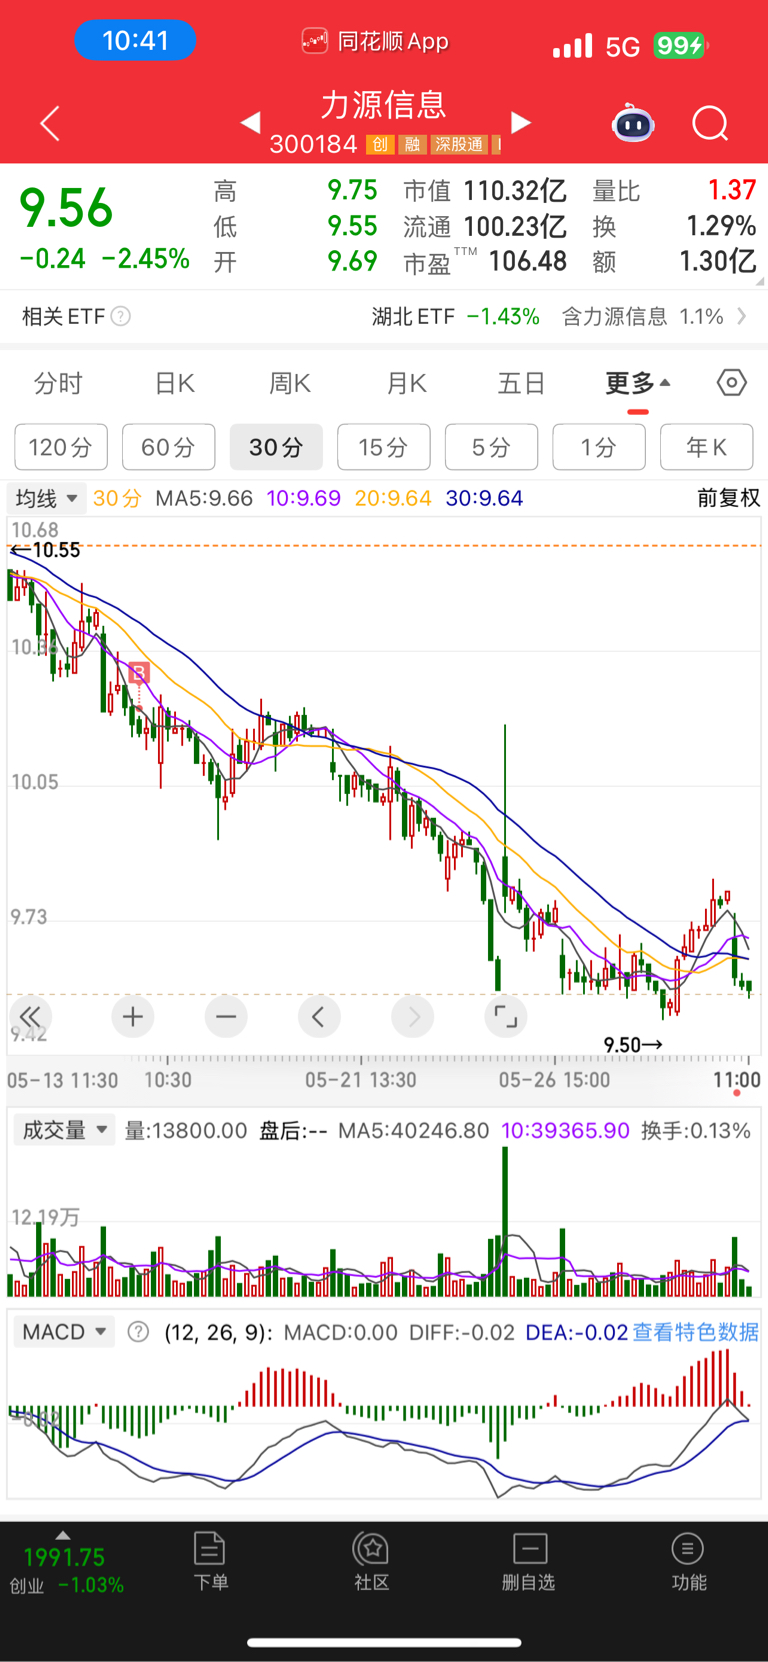This screenshot has width=768, height=1662.
Task: Open 查看特色数据 link
Action: (696, 1332)
